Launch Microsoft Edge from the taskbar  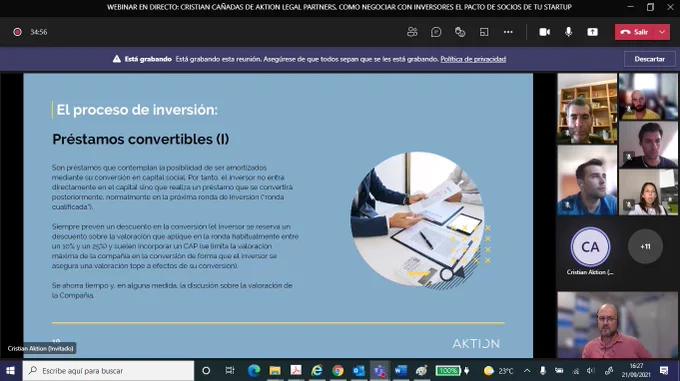pos(254,371)
